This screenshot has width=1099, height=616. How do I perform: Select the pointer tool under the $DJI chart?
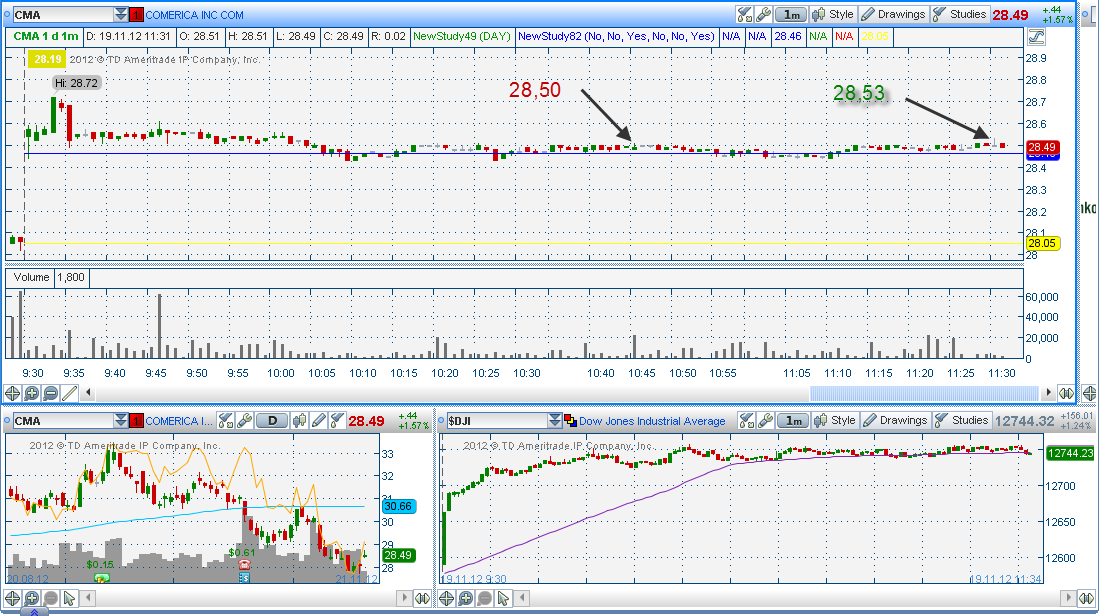click(503, 598)
